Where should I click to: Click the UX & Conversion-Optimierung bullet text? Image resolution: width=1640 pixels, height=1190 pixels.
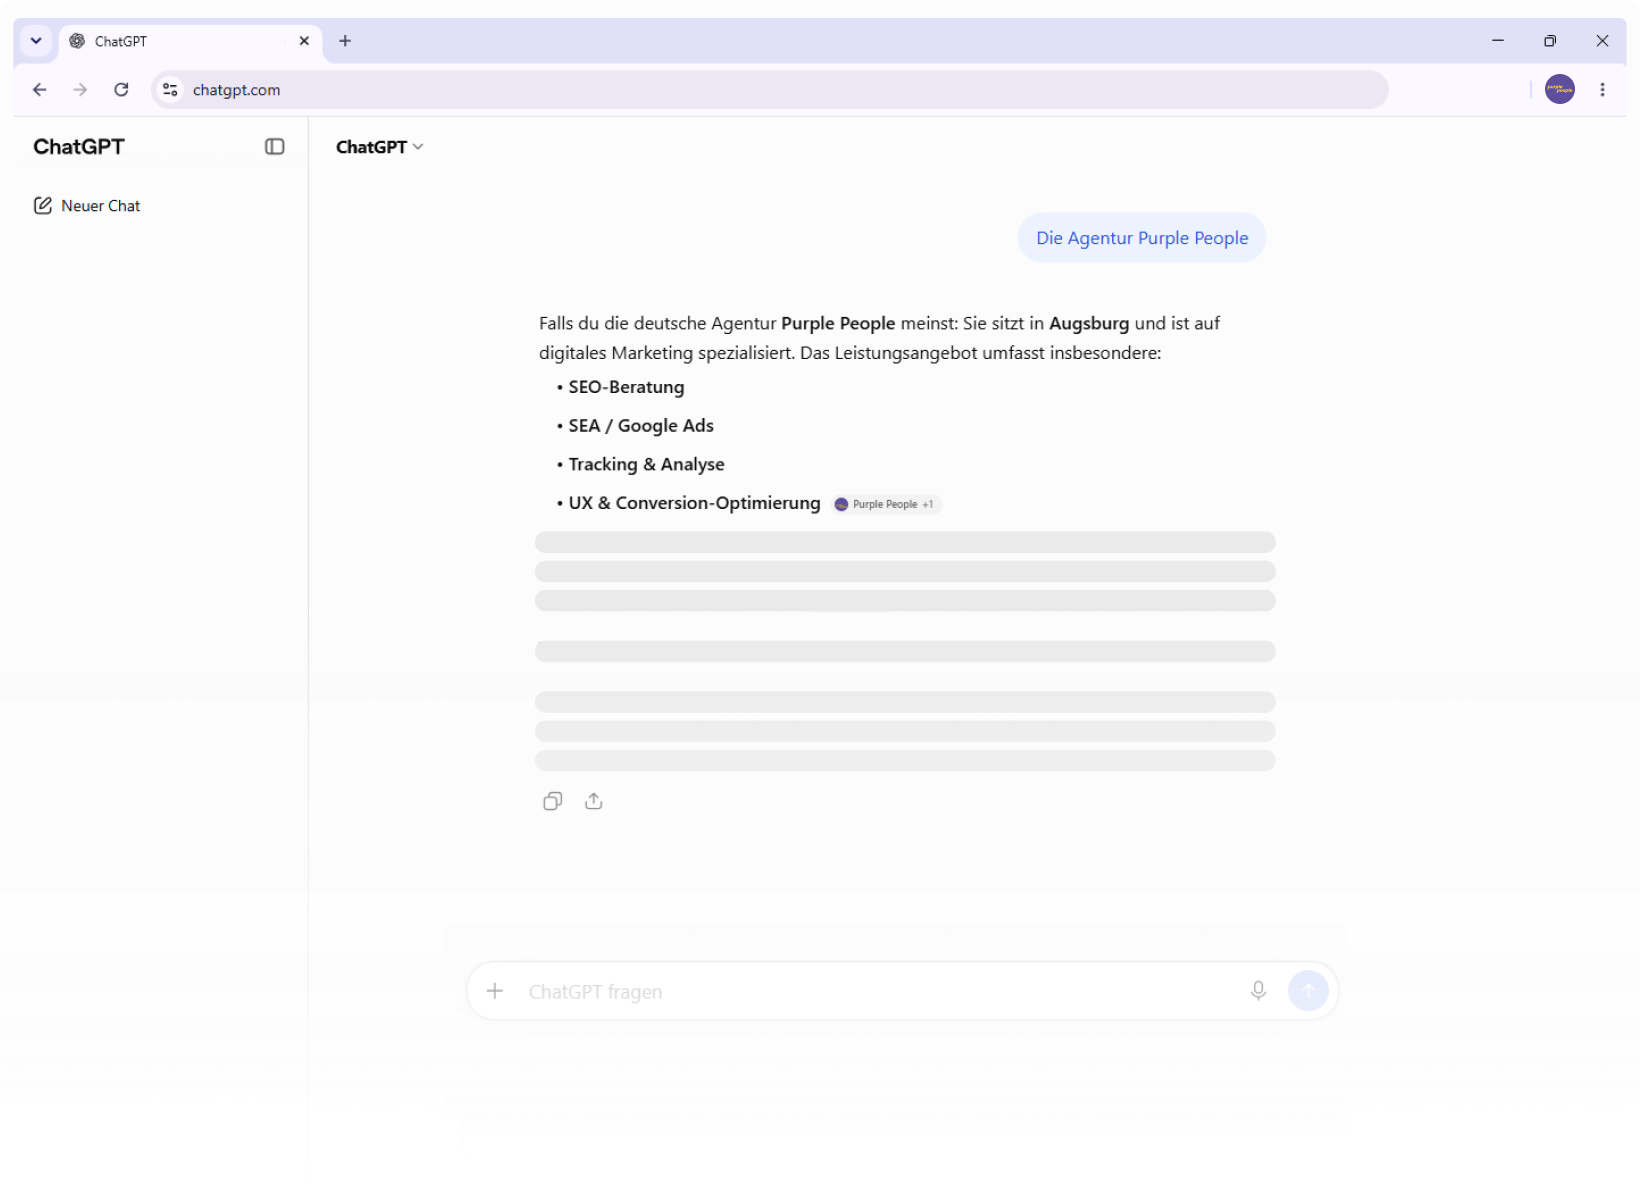click(694, 503)
